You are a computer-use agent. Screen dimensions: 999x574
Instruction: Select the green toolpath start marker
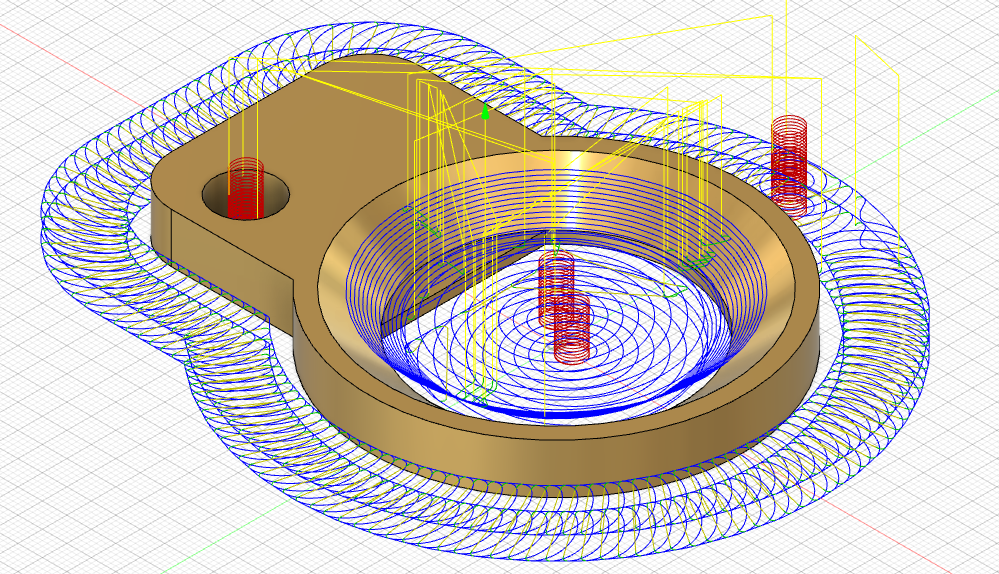[x=486, y=113]
